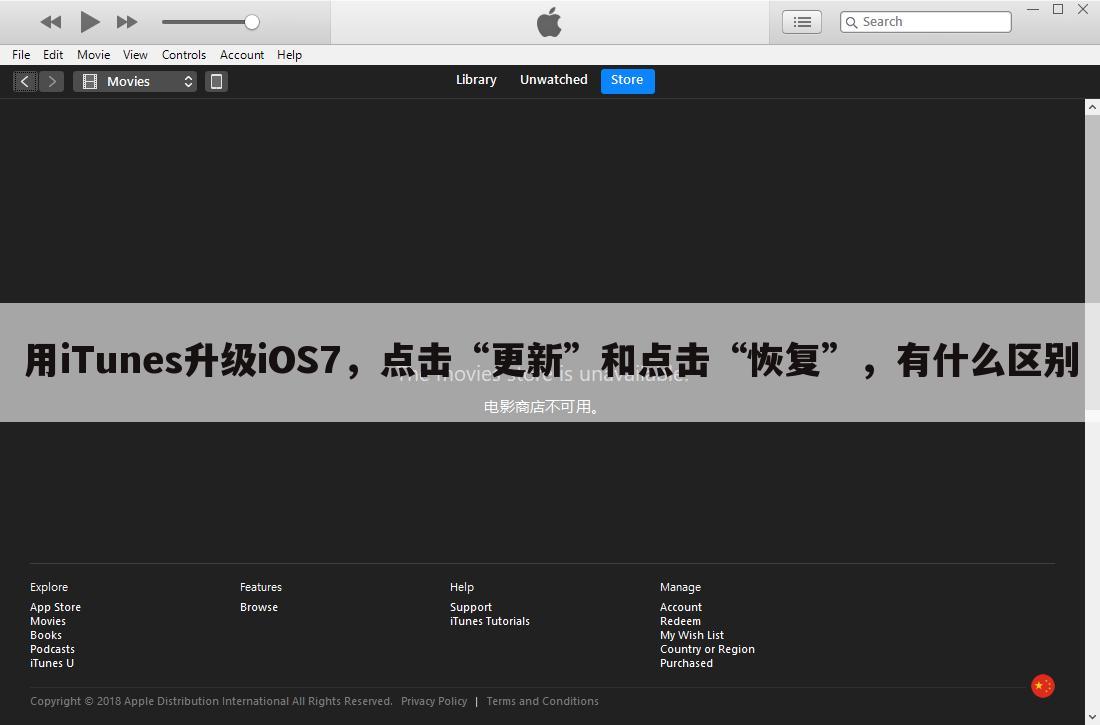Focus the Search input field
This screenshot has width=1100, height=725.
click(x=925, y=22)
